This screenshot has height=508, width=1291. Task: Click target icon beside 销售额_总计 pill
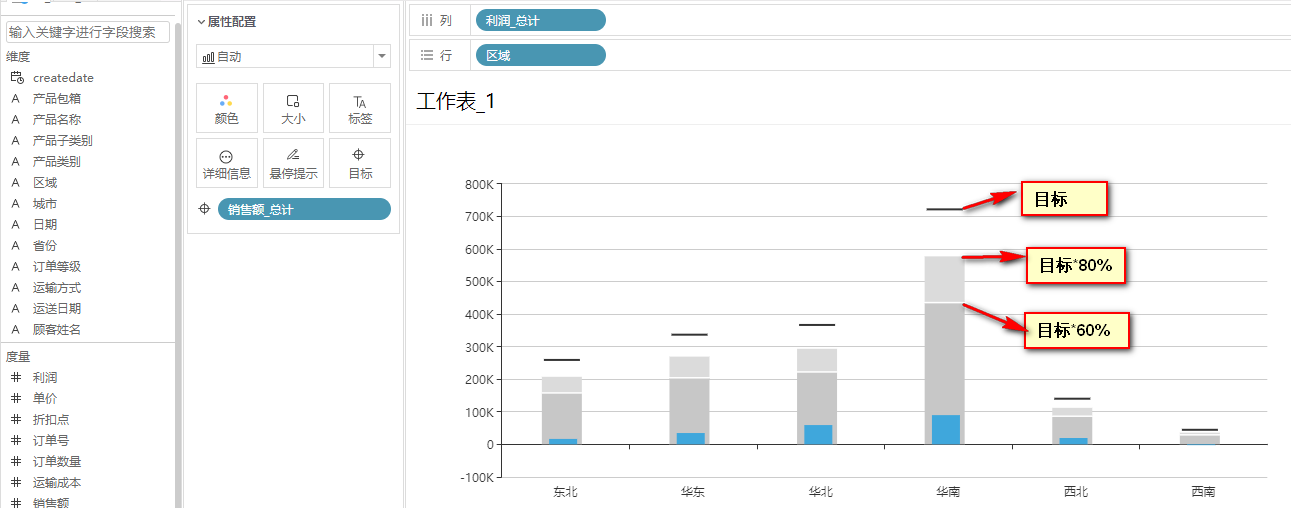click(x=205, y=209)
